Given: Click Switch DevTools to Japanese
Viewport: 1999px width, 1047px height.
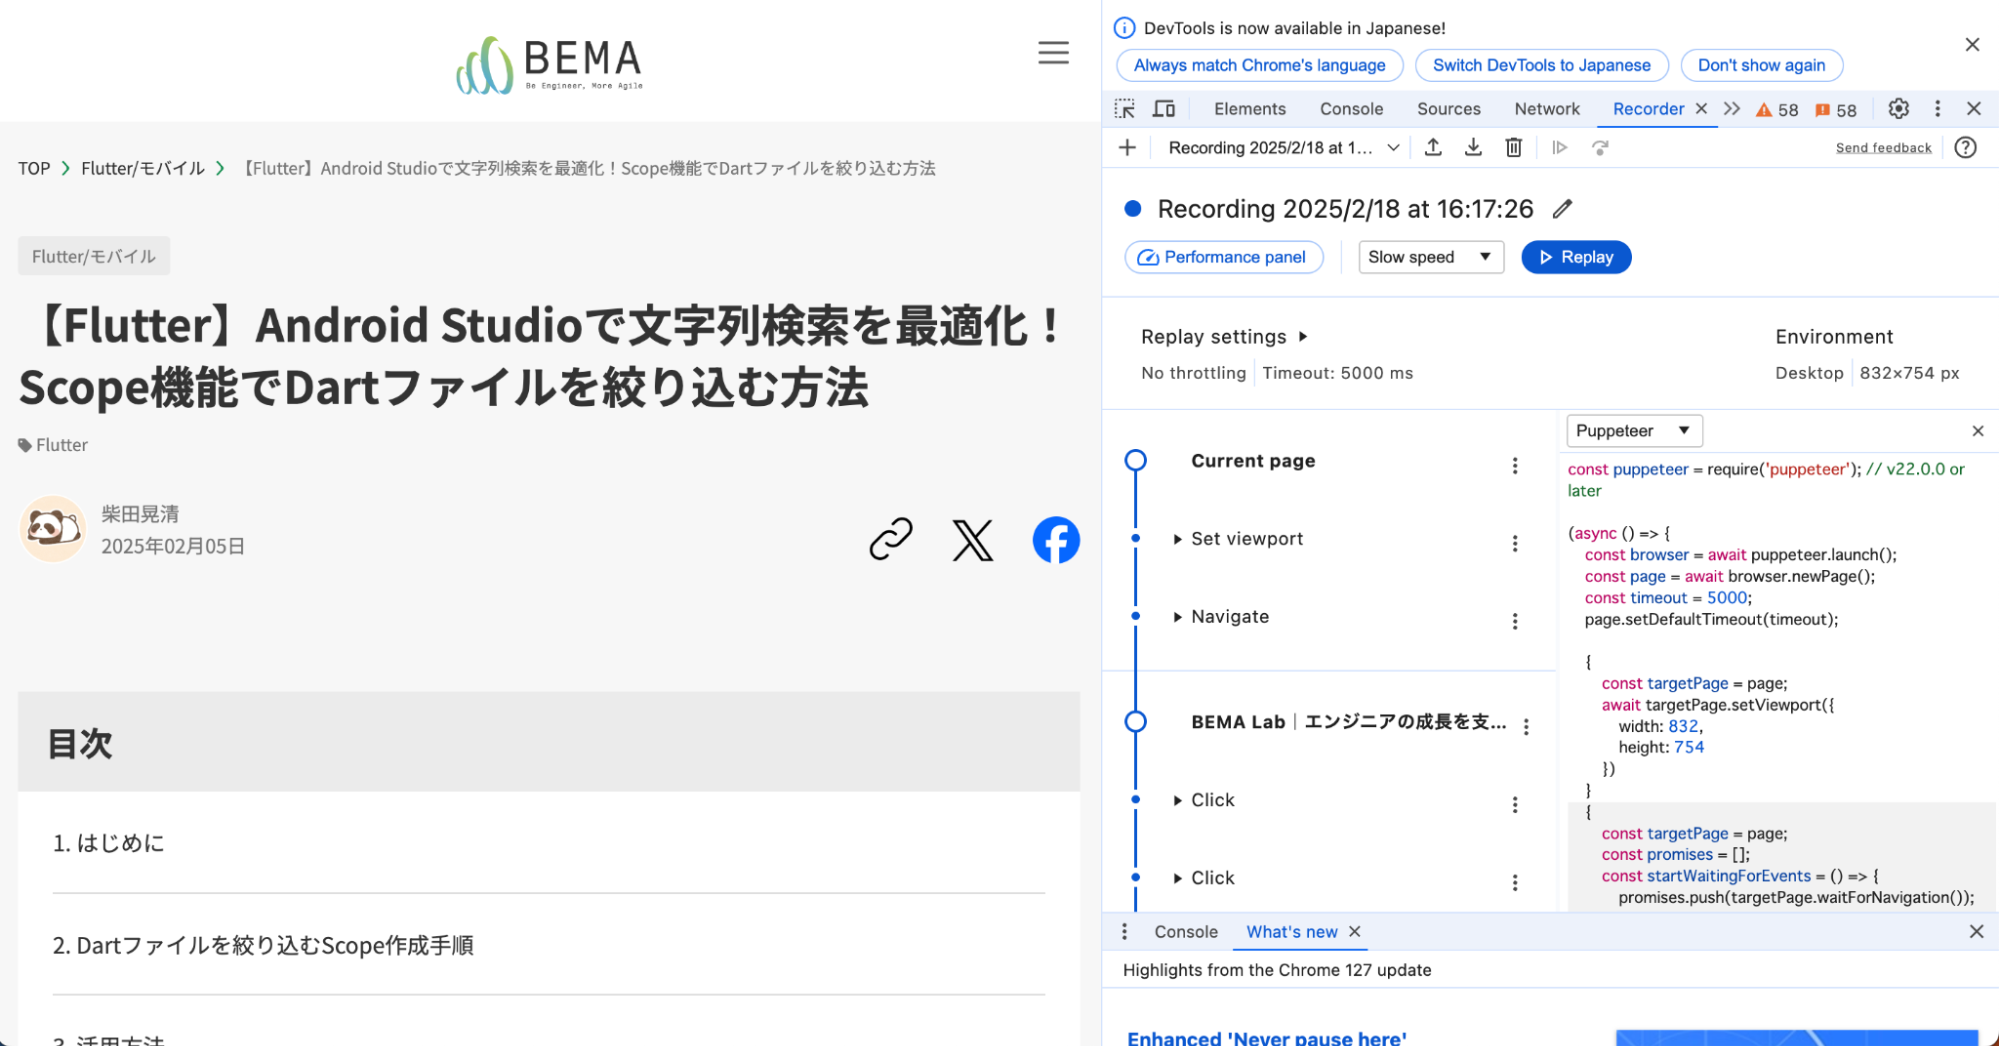Looking at the screenshot, I should 1541,65.
